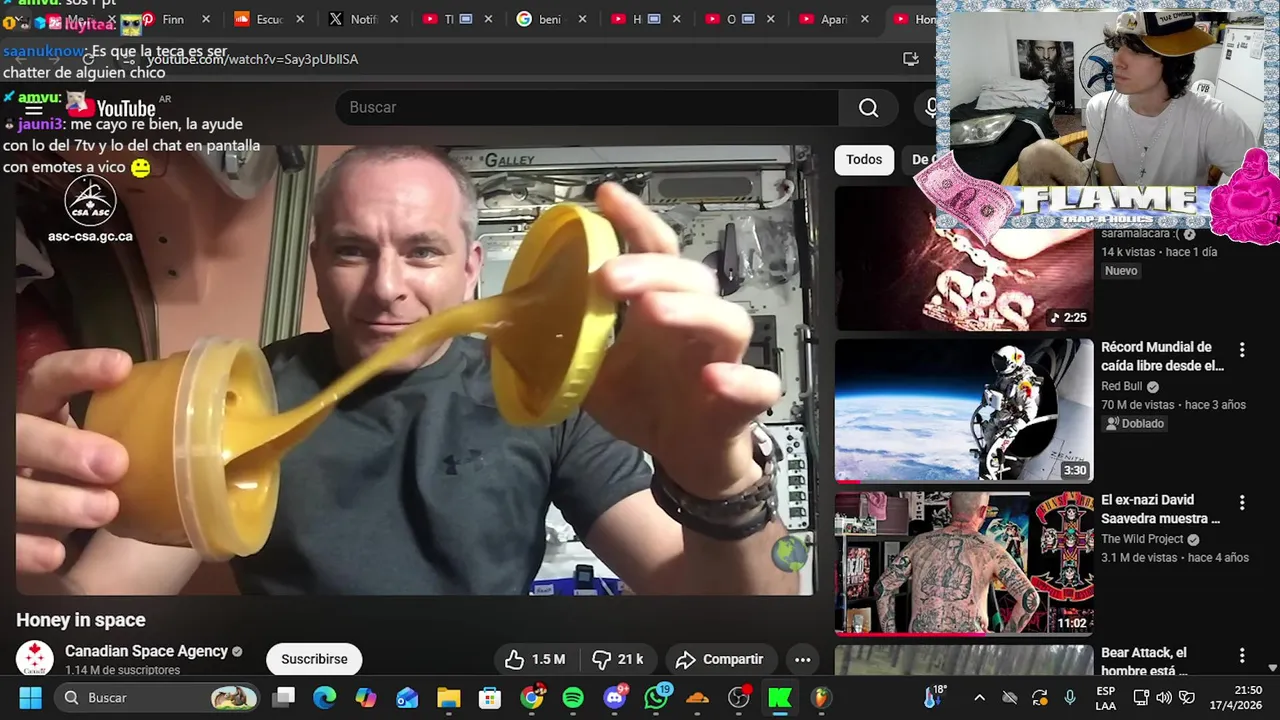This screenshot has height=720, width=1280.
Task: Open the 'Bear Attack' video thumbnail
Action: (x=964, y=660)
